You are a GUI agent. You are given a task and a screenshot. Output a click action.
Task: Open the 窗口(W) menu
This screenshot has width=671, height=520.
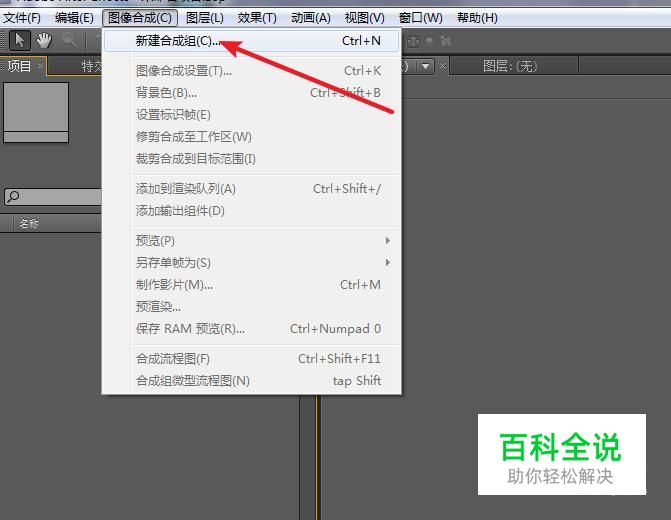[420, 18]
